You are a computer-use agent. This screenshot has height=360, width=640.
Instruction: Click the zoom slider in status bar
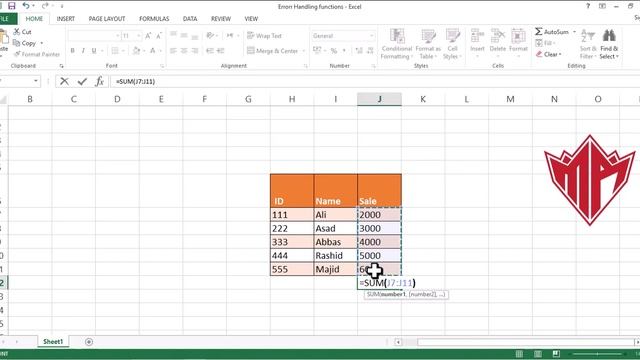click(598, 354)
